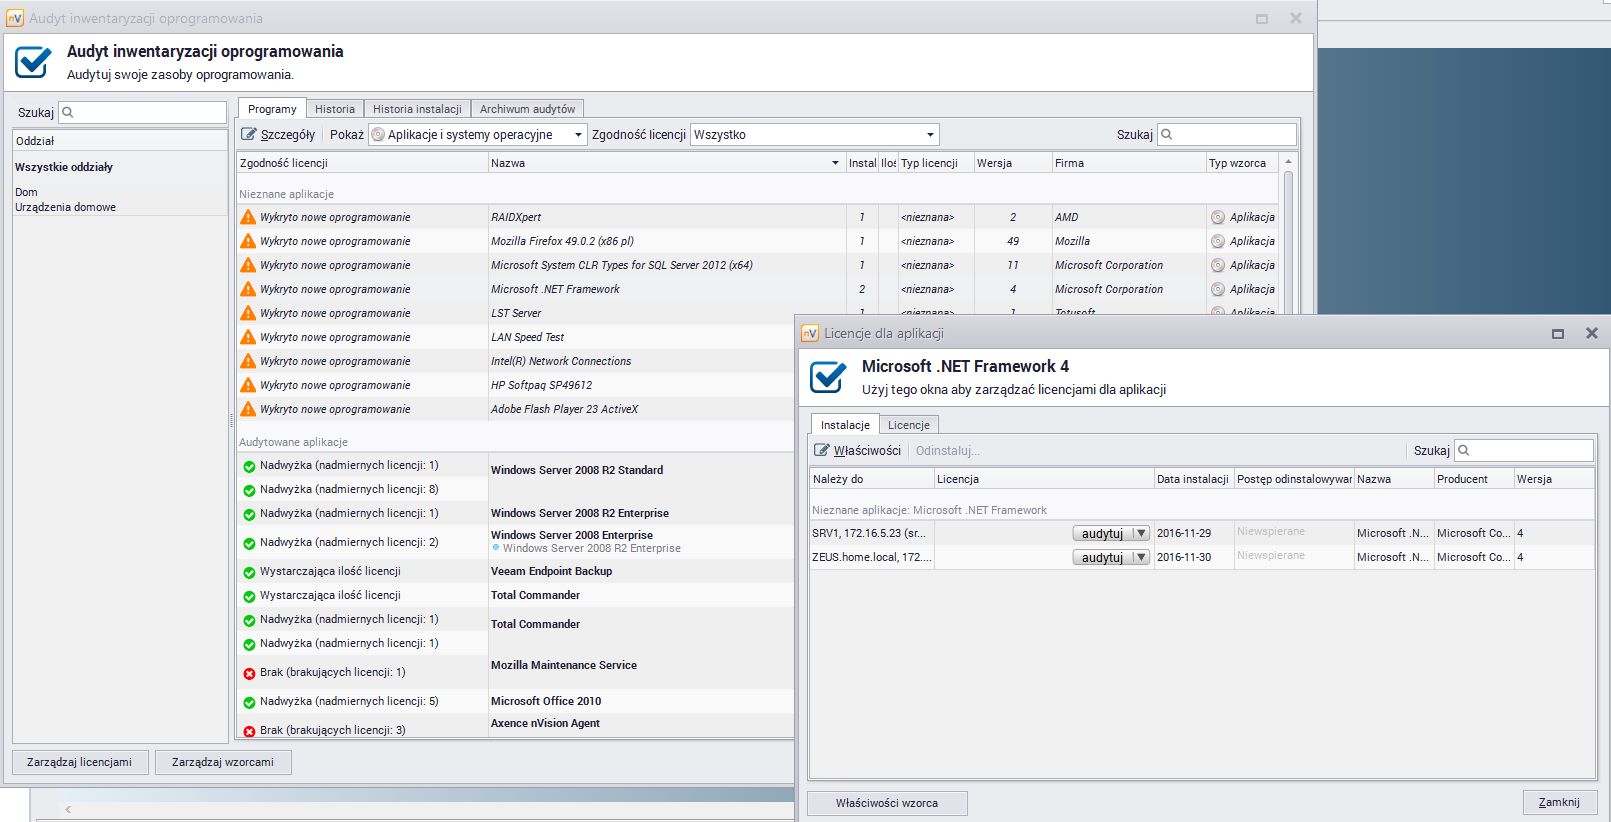Click warning icon on Microsoft .NET Framework row
This screenshot has width=1611, height=822.
(248, 289)
